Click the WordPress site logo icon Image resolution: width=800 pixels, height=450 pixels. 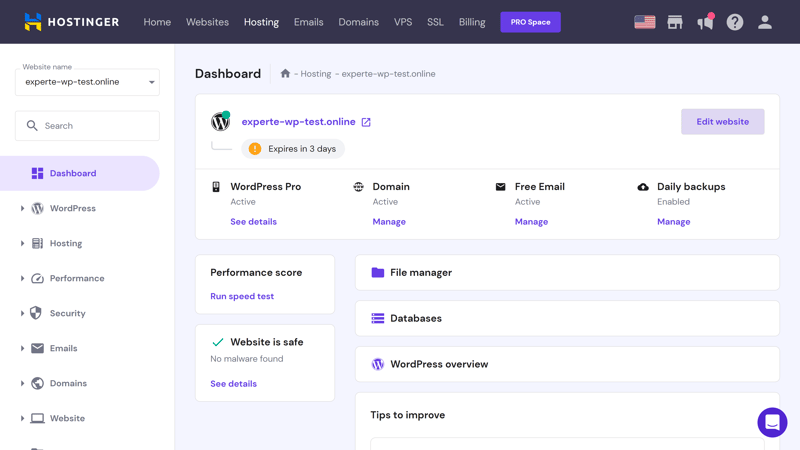(220, 121)
